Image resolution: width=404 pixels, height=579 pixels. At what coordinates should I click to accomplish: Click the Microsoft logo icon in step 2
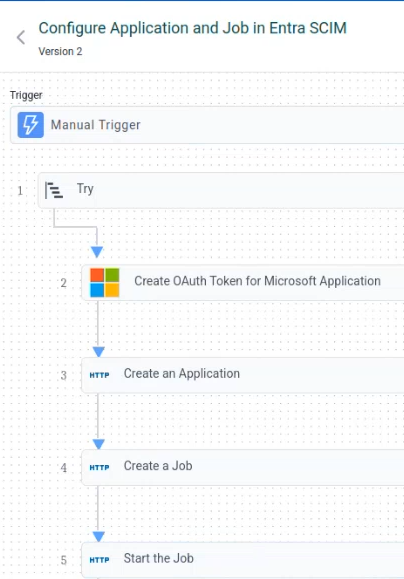pyautogui.click(x=105, y=282)
